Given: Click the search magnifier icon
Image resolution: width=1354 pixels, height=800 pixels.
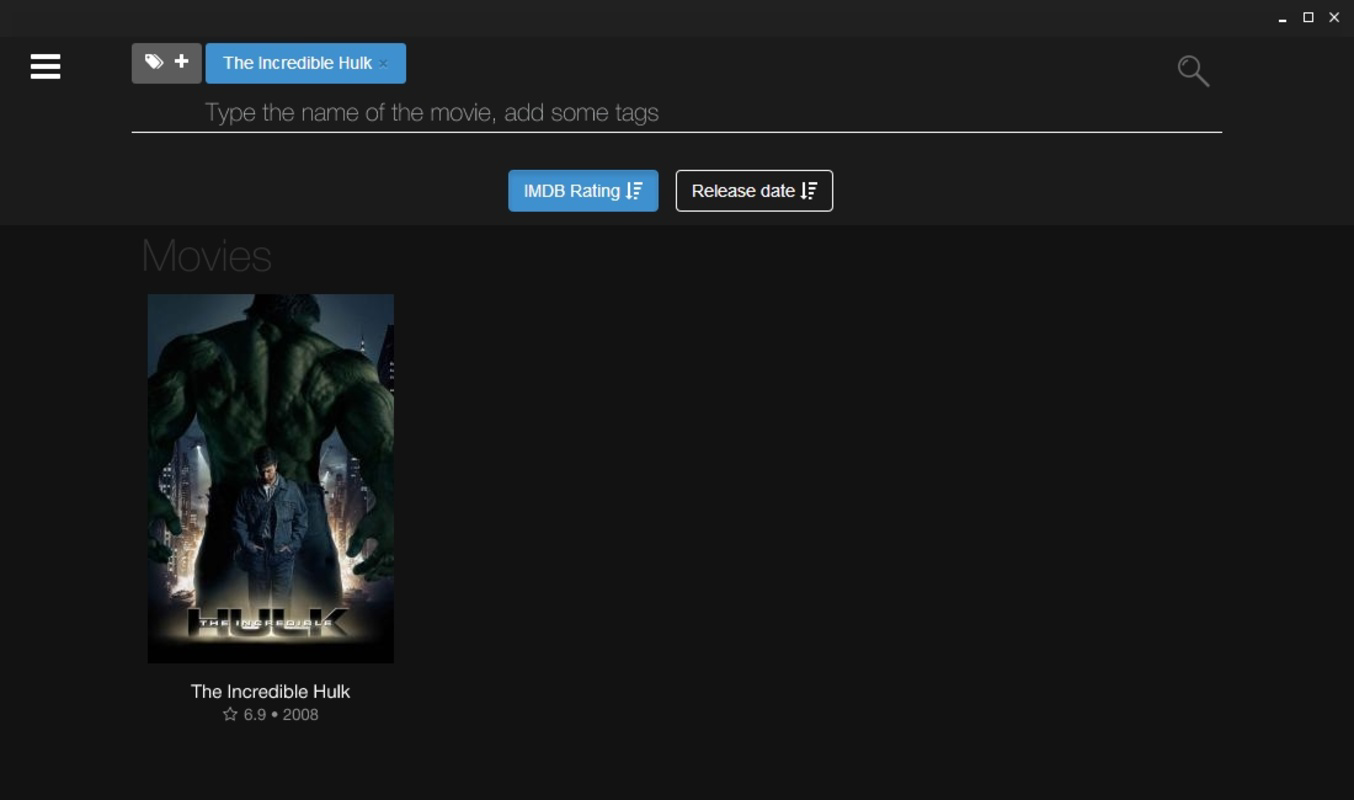Looking at the screenshot, I should (x=1193, y=71).
